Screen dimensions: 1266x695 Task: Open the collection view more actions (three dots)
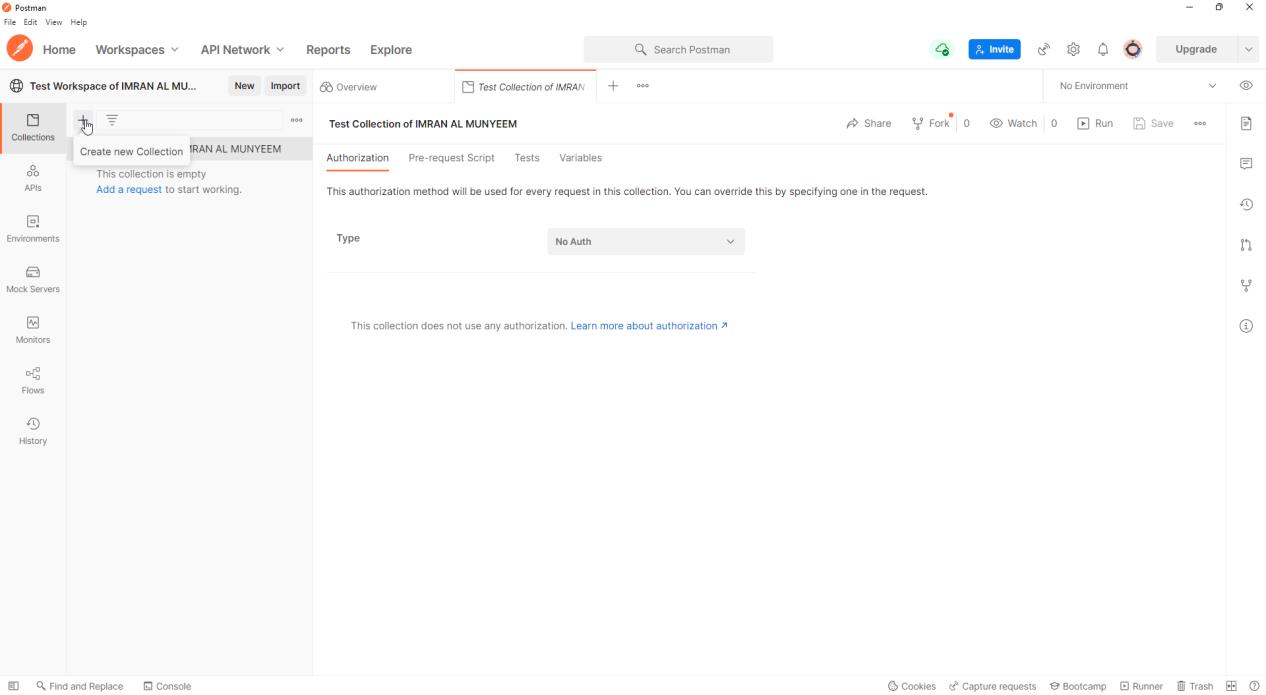[1200, 124]
